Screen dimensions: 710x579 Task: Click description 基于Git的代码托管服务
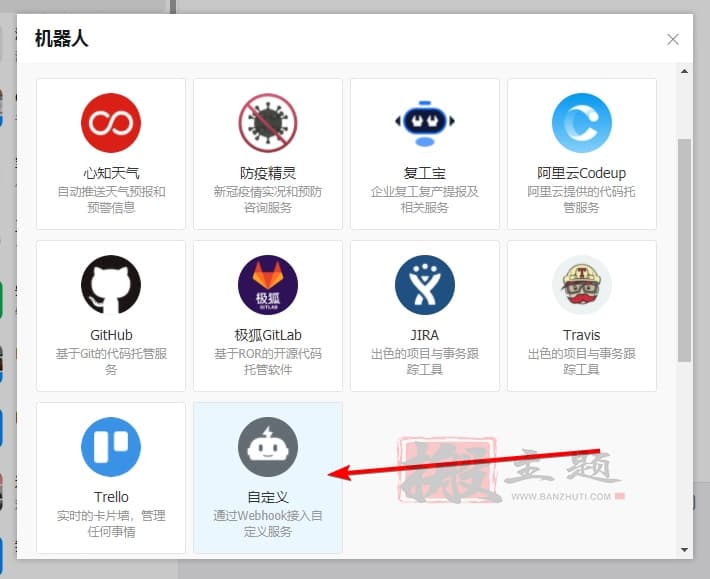(111, 362)
